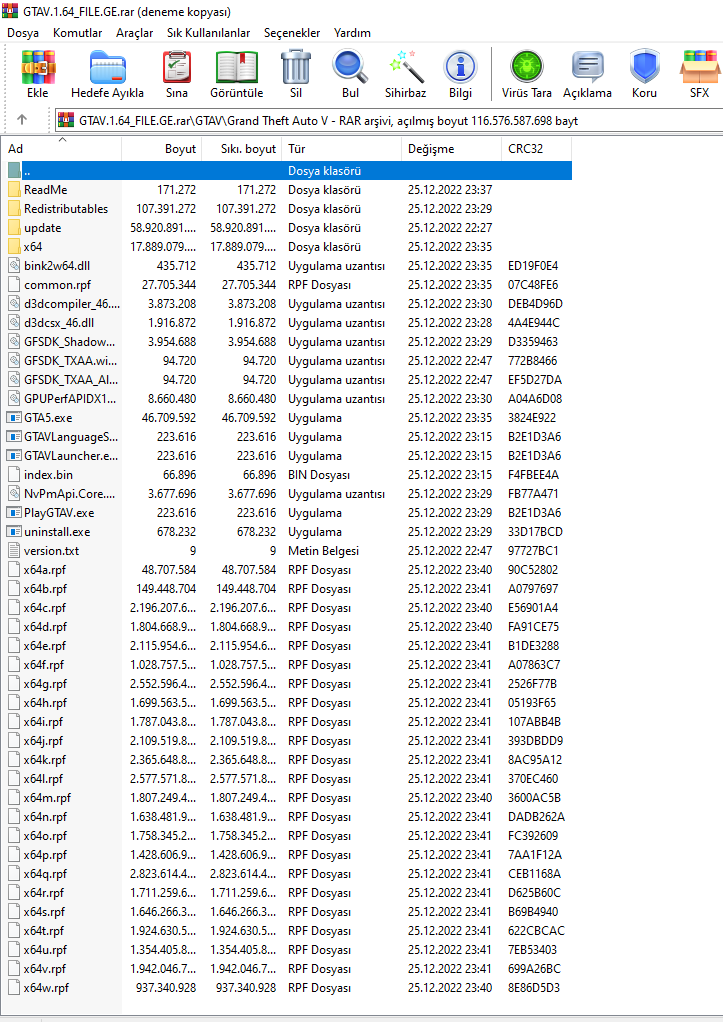This screenshot has width=723, height=1022.
Task: Select the x64w.rpf file
Action: tap(46, 988)
